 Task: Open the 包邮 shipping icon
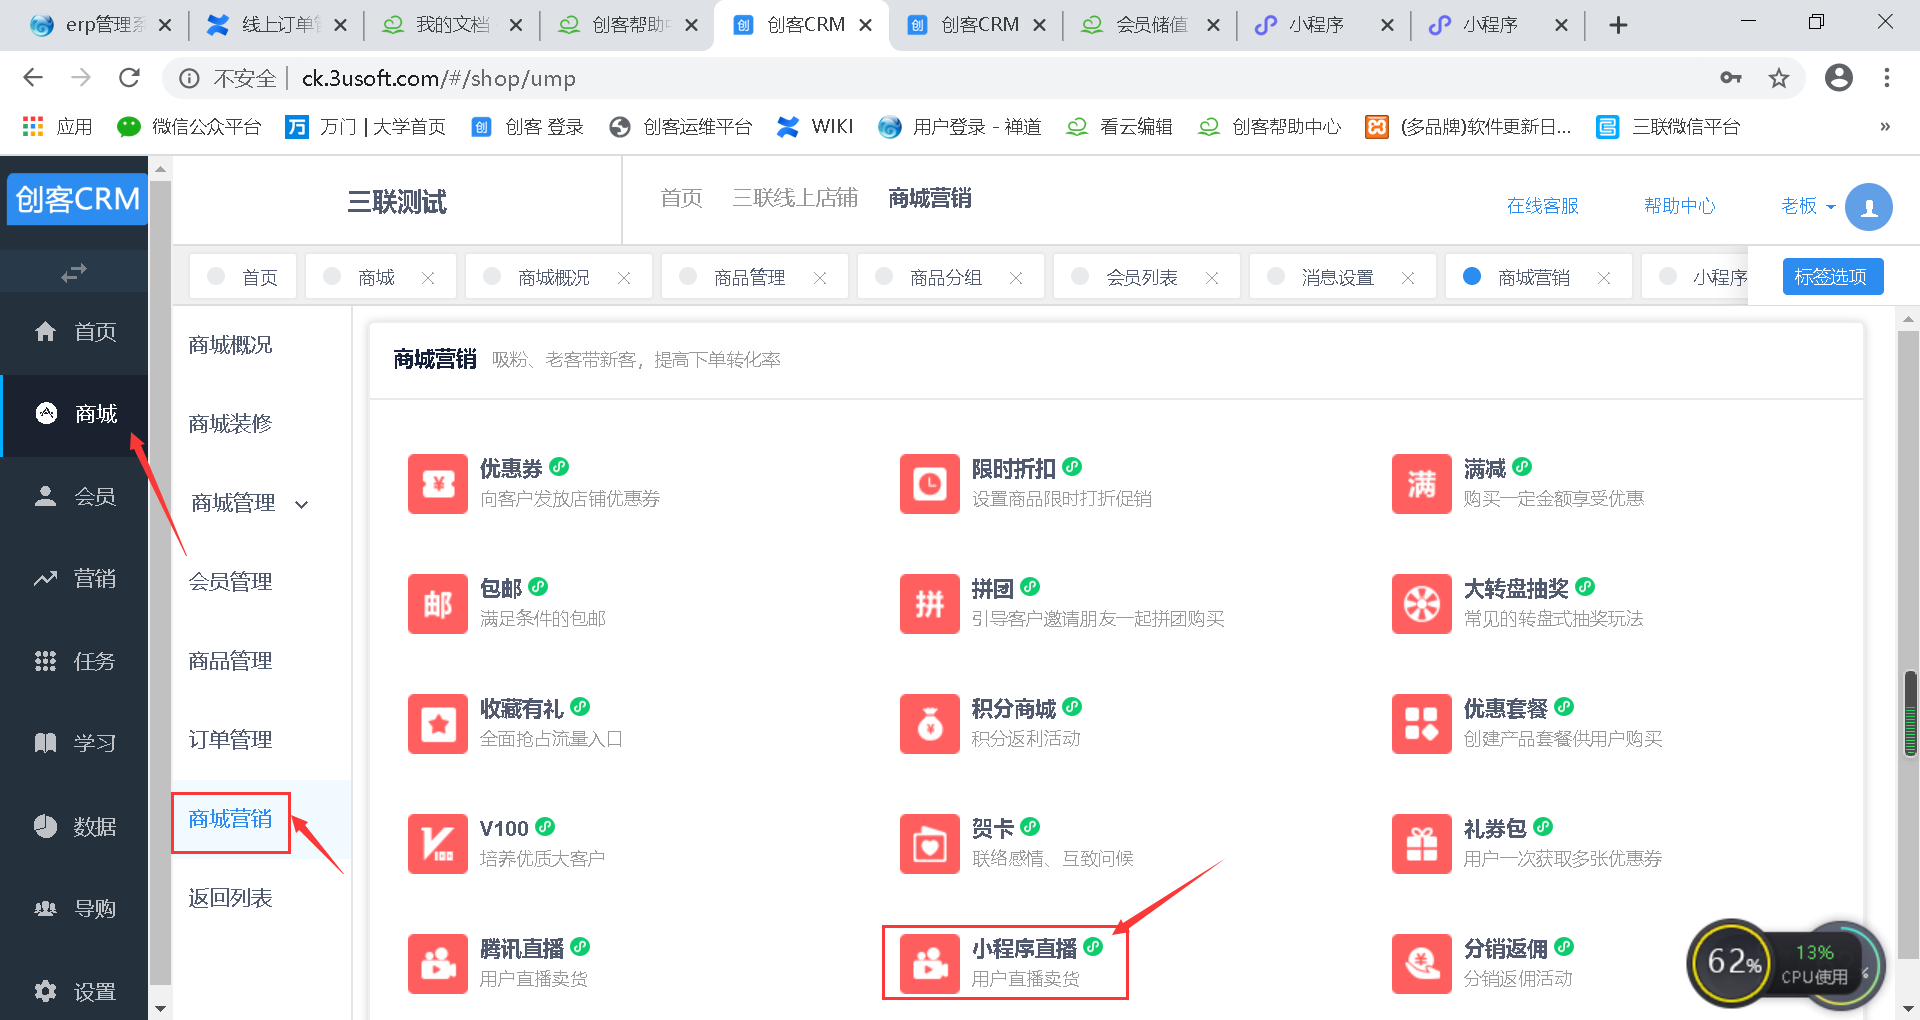tap(437, 604)
